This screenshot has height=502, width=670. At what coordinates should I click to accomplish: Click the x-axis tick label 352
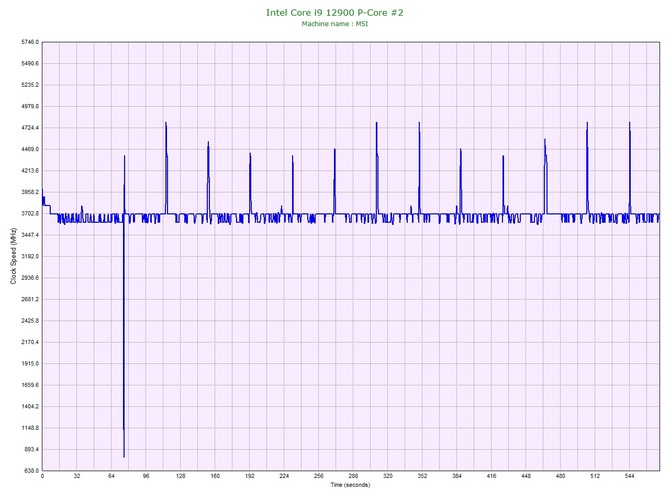(422, 476)
